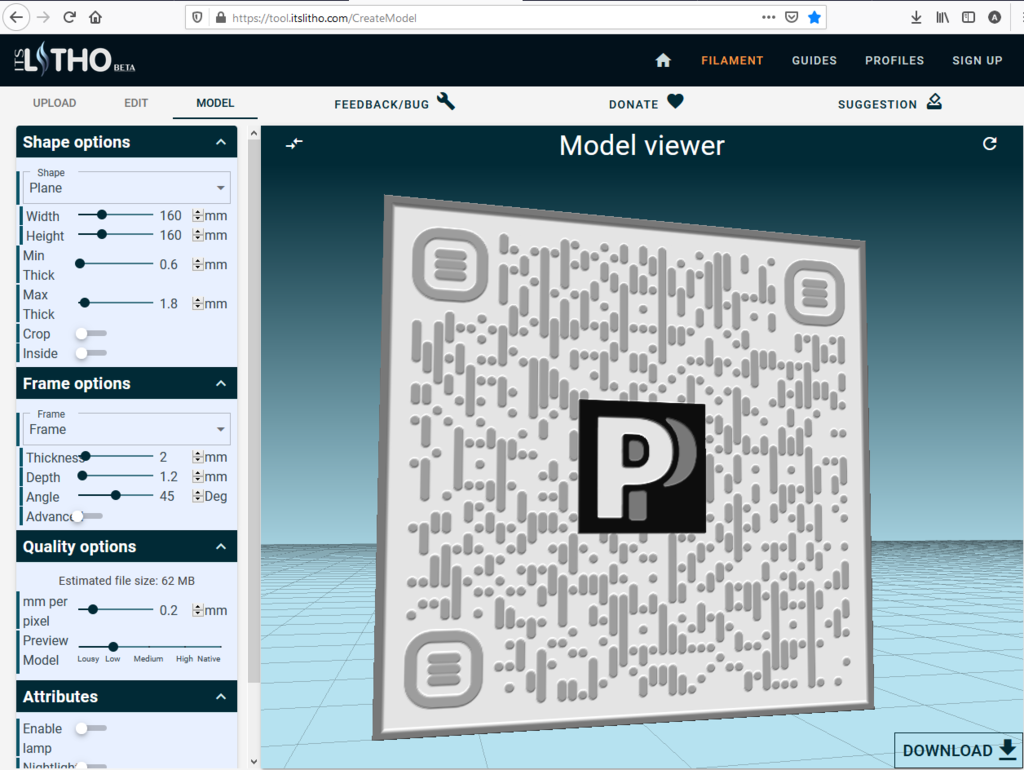Click the Download button
This screenshot has width=1024, height=770.
(x=950, y=750)
